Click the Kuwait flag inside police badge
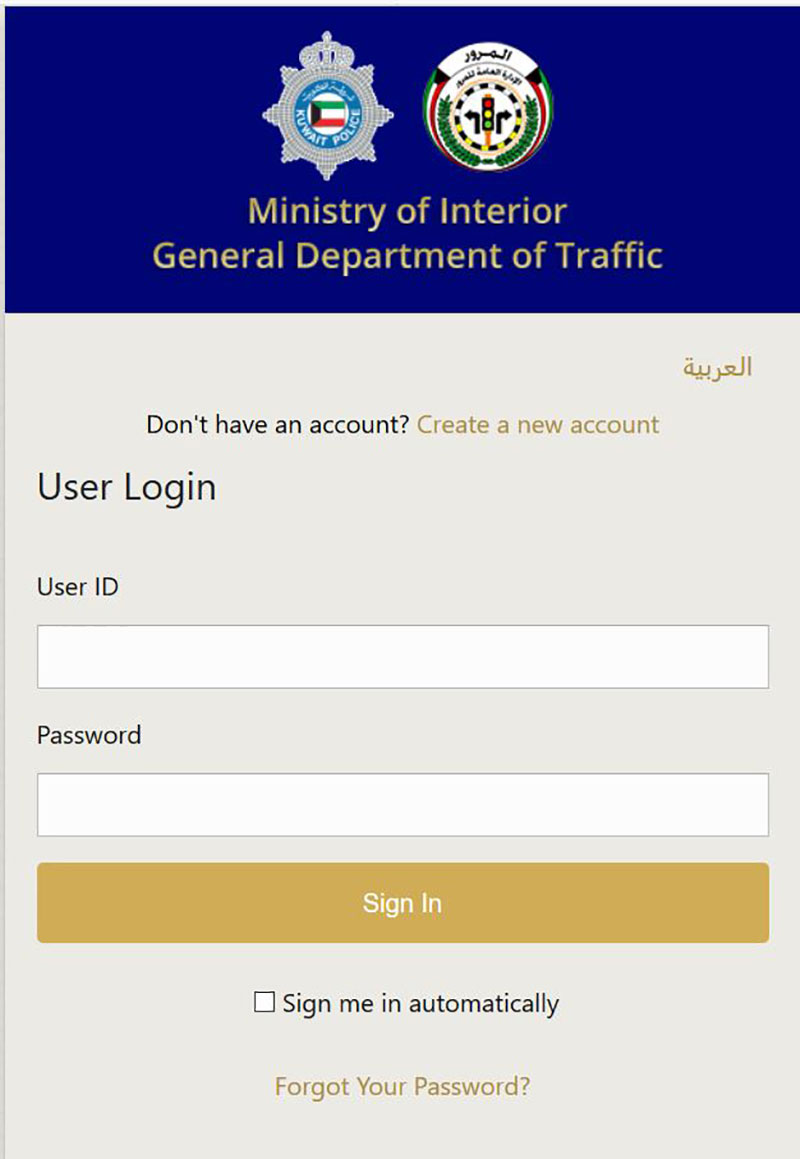 tap(328, 115)
